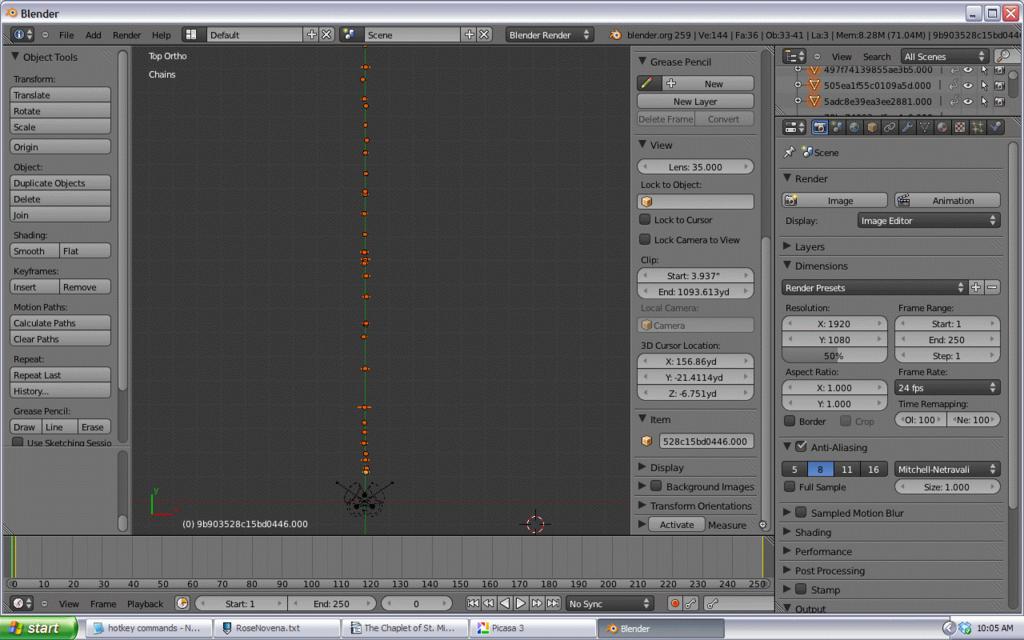This screenshot has height=640, width=1024.
Task: Open the No Sync playback dropdown
Action: tap(609, 603)
